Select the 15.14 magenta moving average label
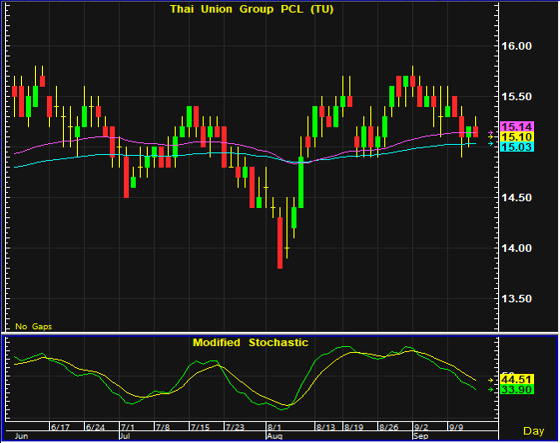560x443 pixels. (517, 126)
